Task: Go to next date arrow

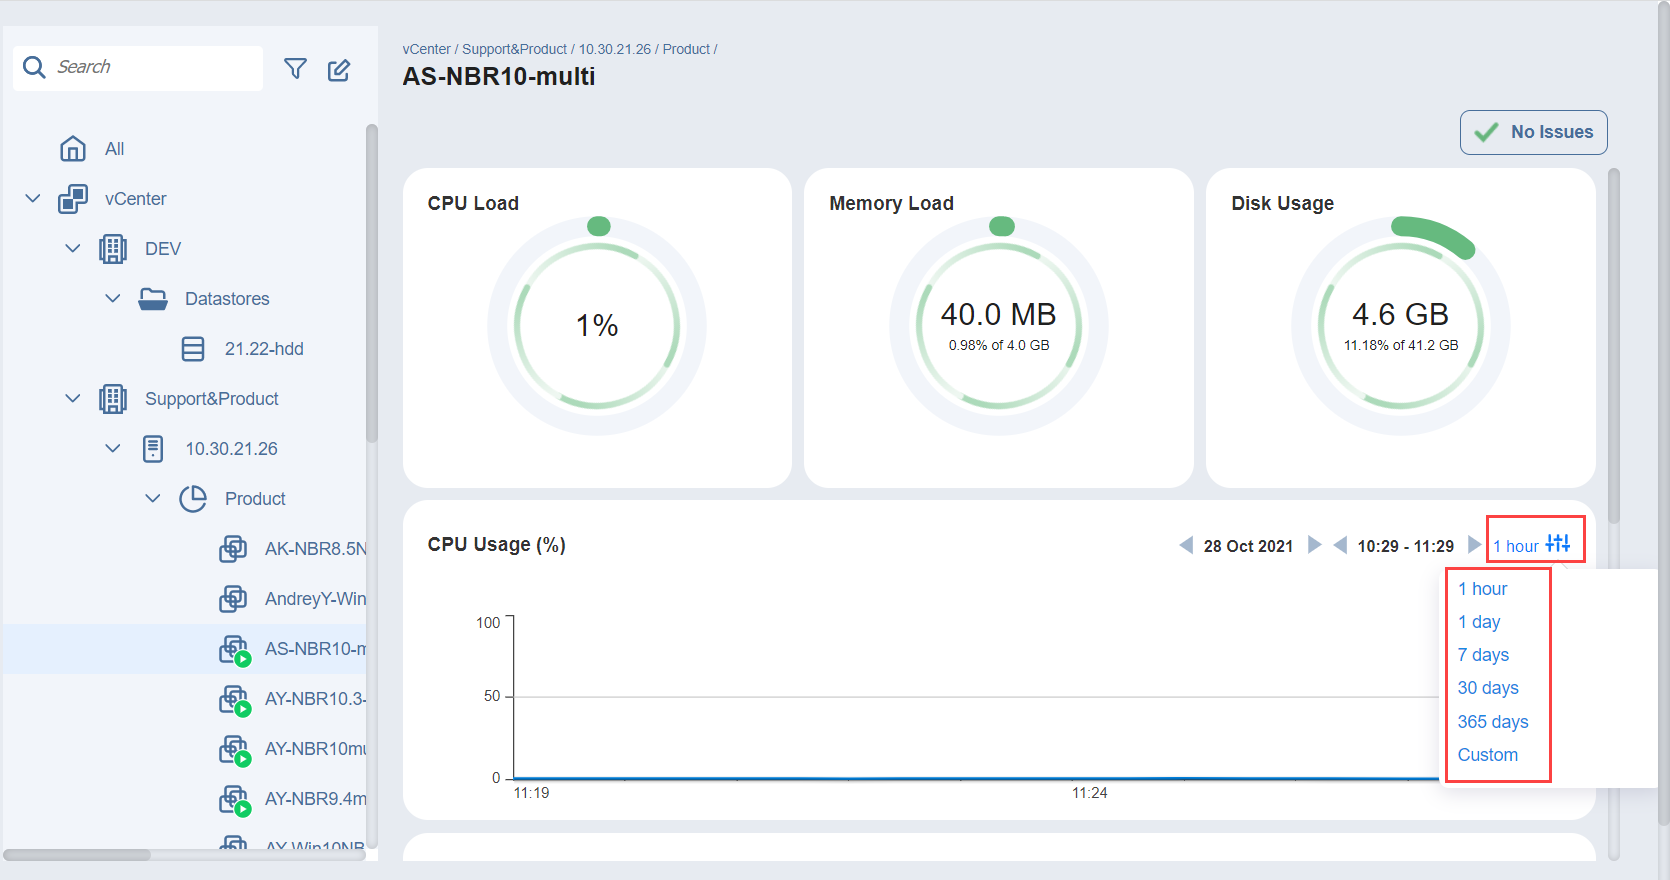Action: (x=1315, y=545)
